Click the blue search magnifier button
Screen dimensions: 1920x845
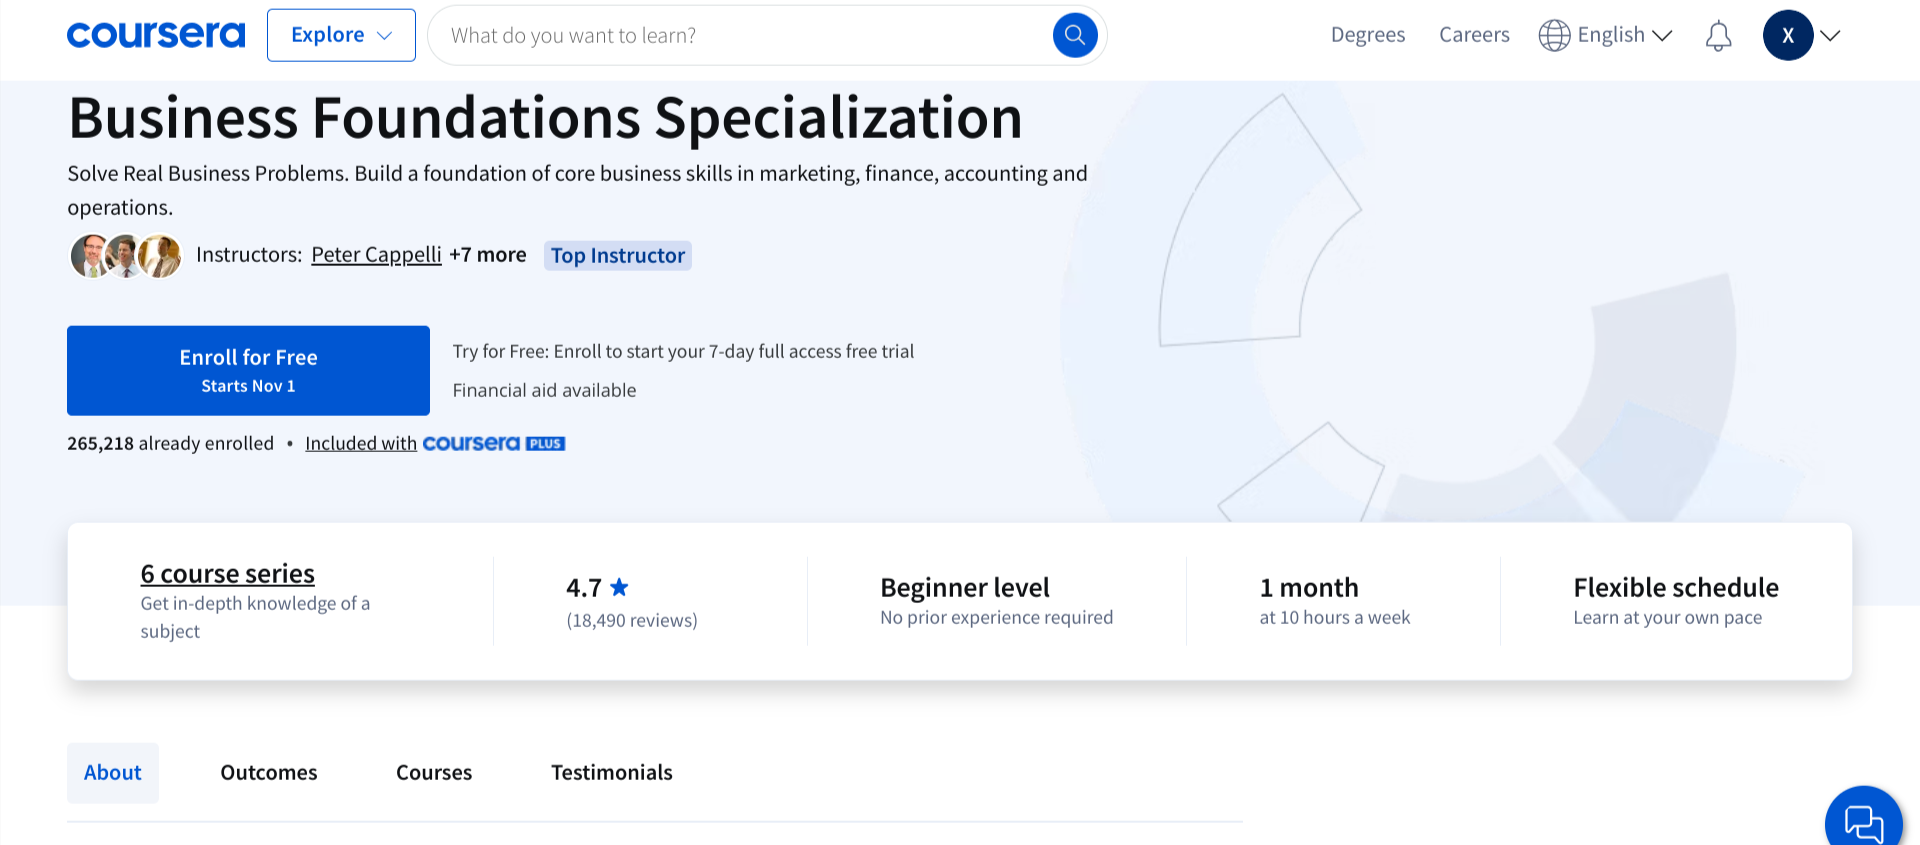(x=1075, y=35)
